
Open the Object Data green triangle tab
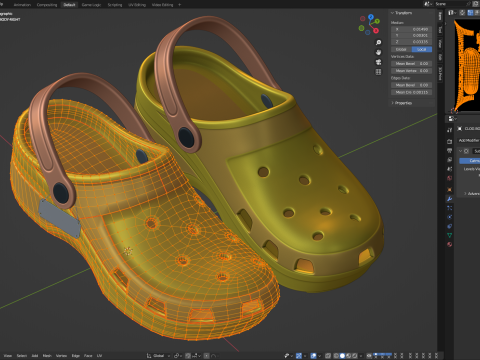[449, 235]
